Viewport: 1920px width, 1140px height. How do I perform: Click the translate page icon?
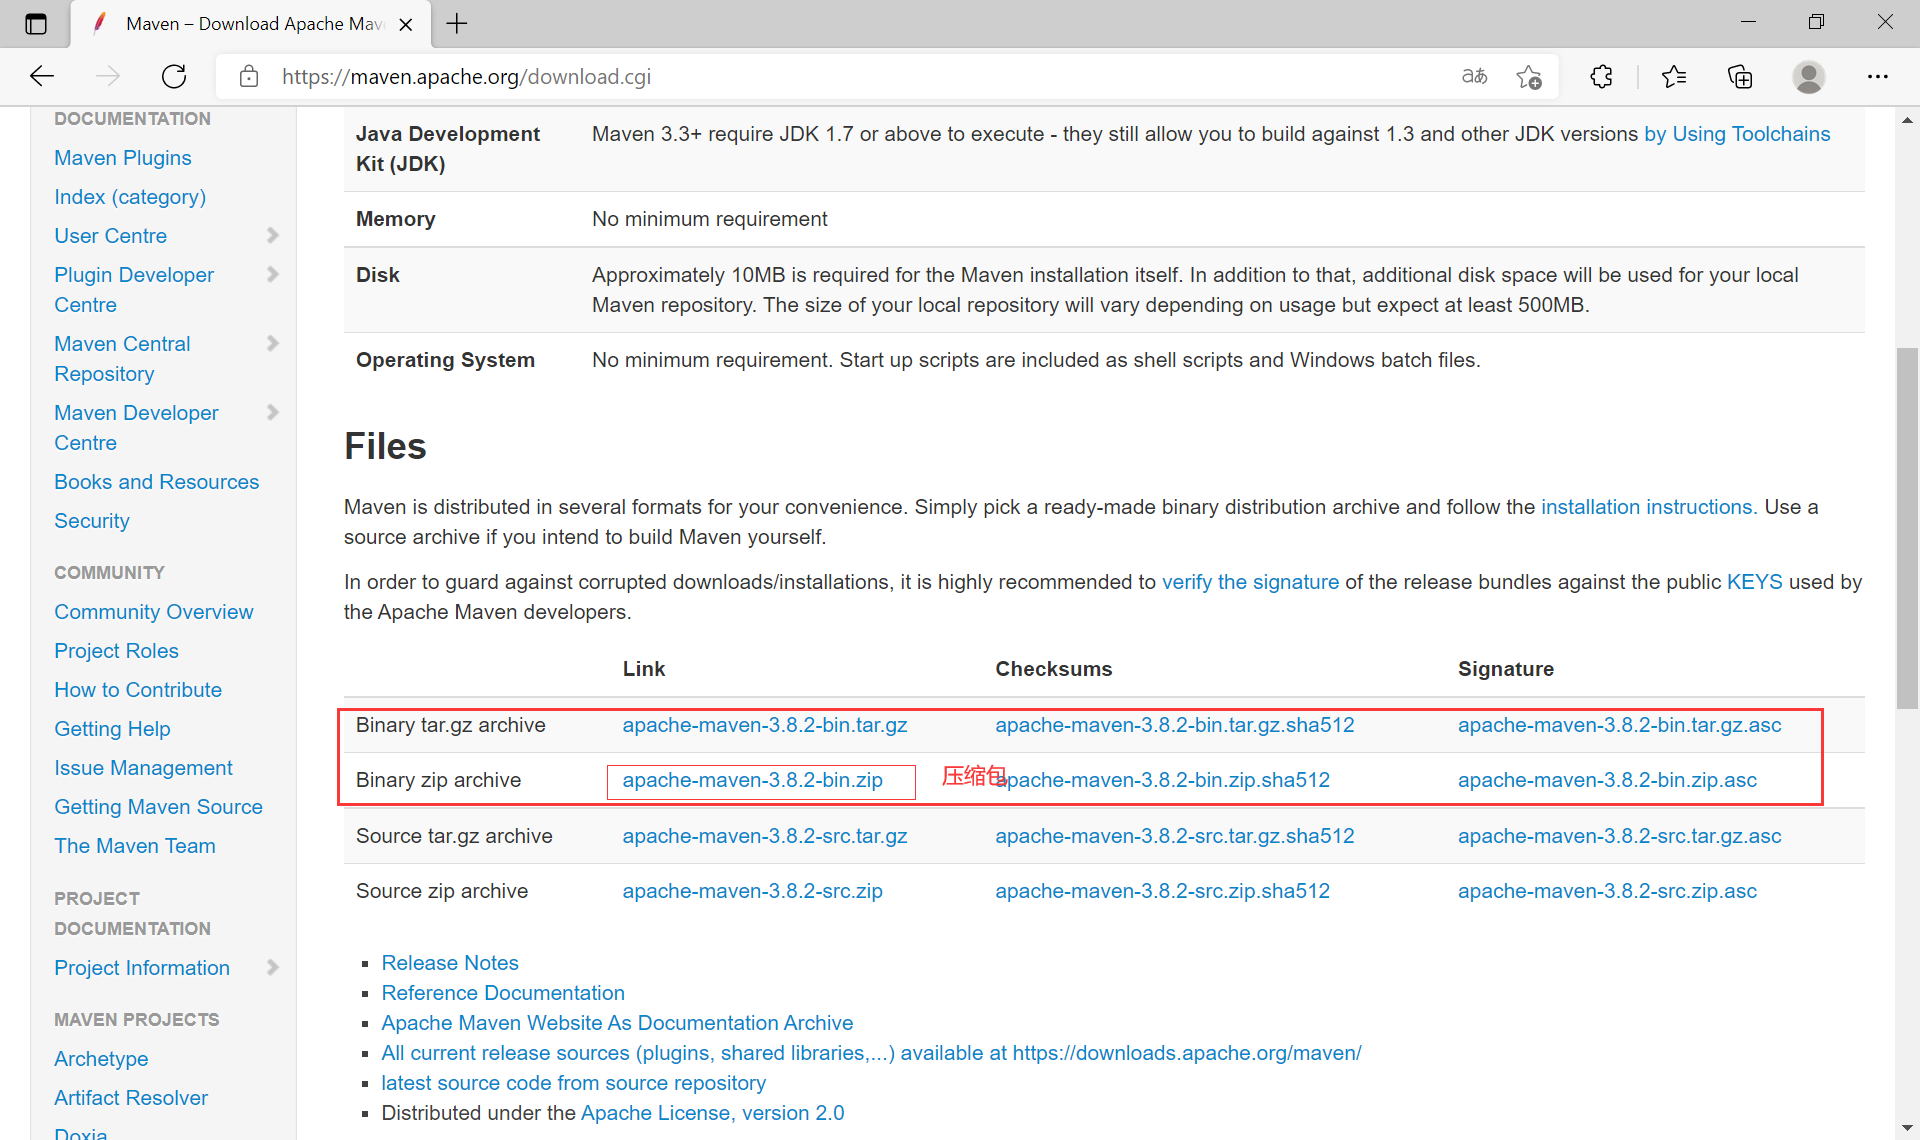coord(1474,76)
